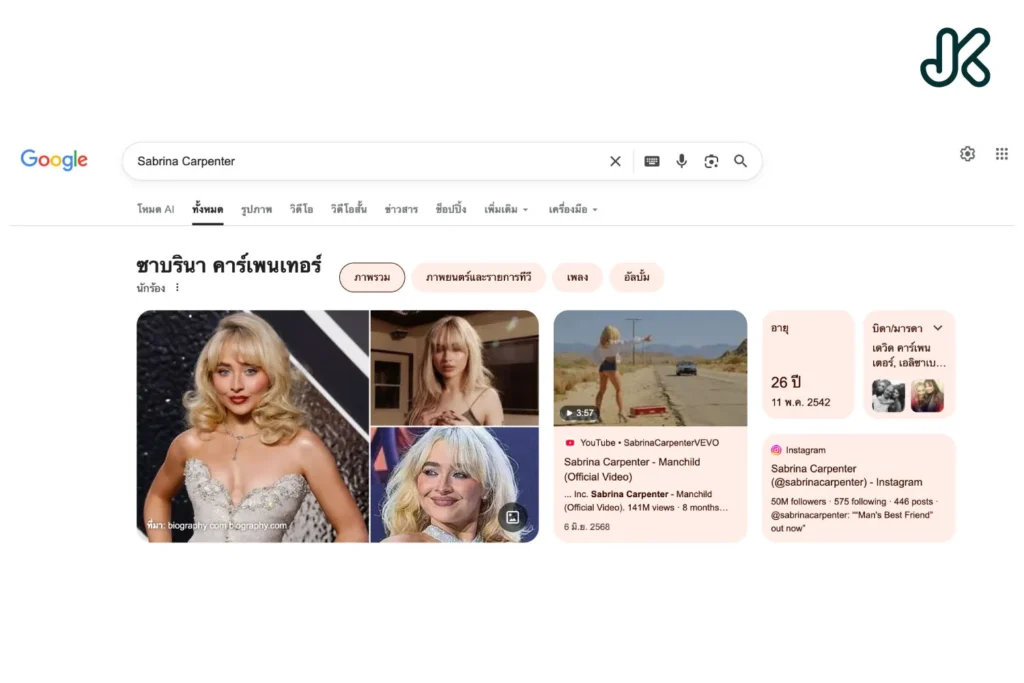
Task: Click the Instagram icon on card
Action: point(776,450)
